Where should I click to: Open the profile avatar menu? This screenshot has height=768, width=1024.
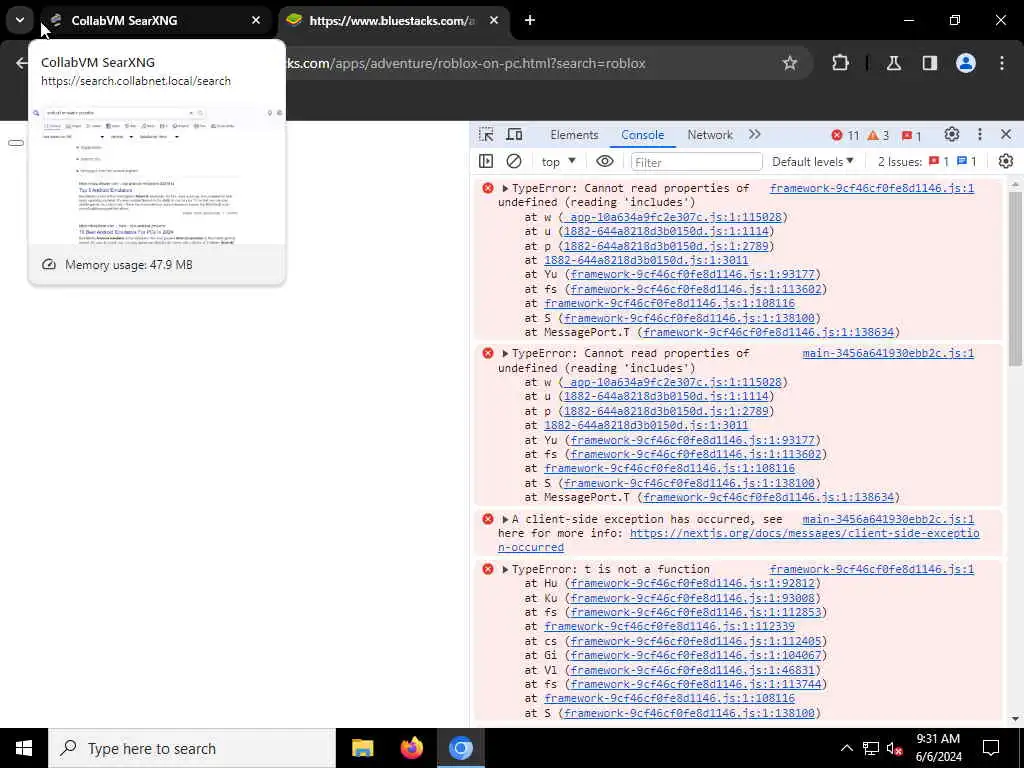tap(965, 63)
